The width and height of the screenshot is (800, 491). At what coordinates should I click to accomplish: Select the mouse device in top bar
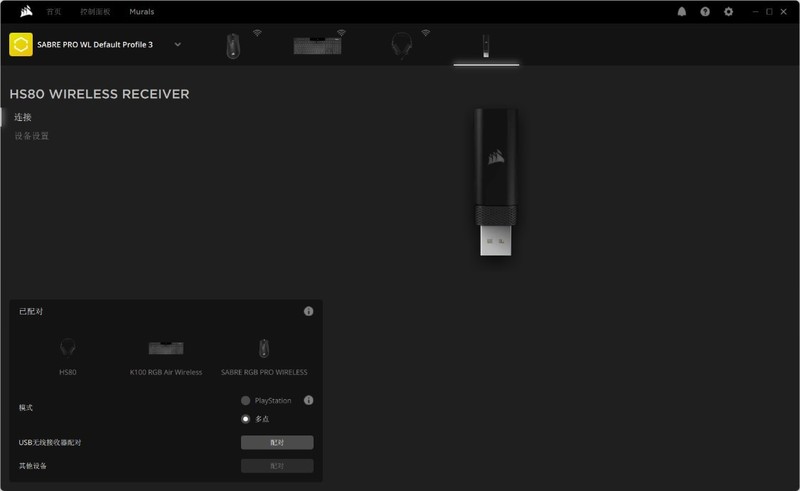point(233,45)
